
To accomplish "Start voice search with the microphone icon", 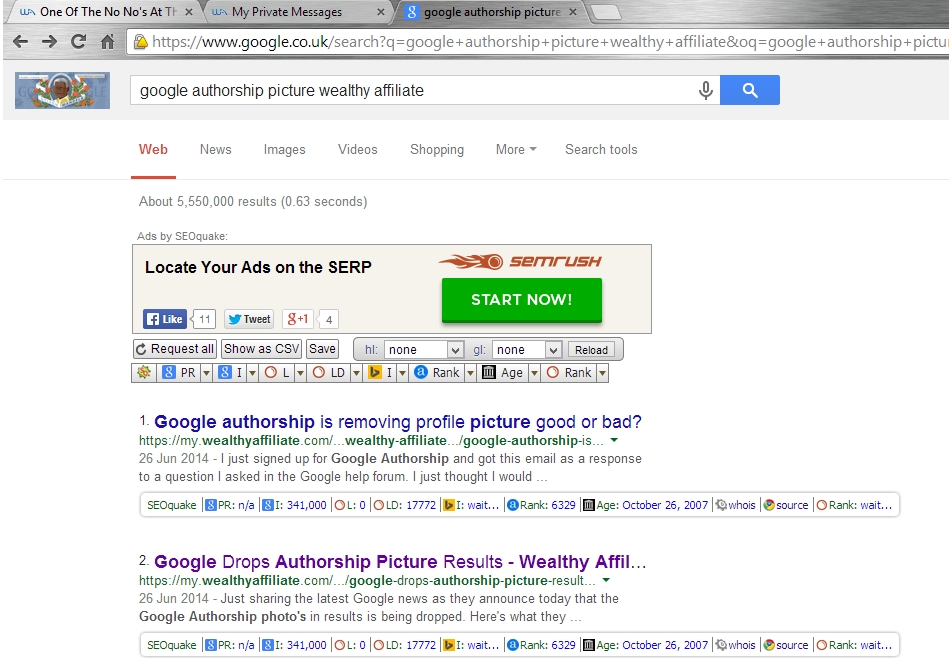I will click(x=706, y=90).
